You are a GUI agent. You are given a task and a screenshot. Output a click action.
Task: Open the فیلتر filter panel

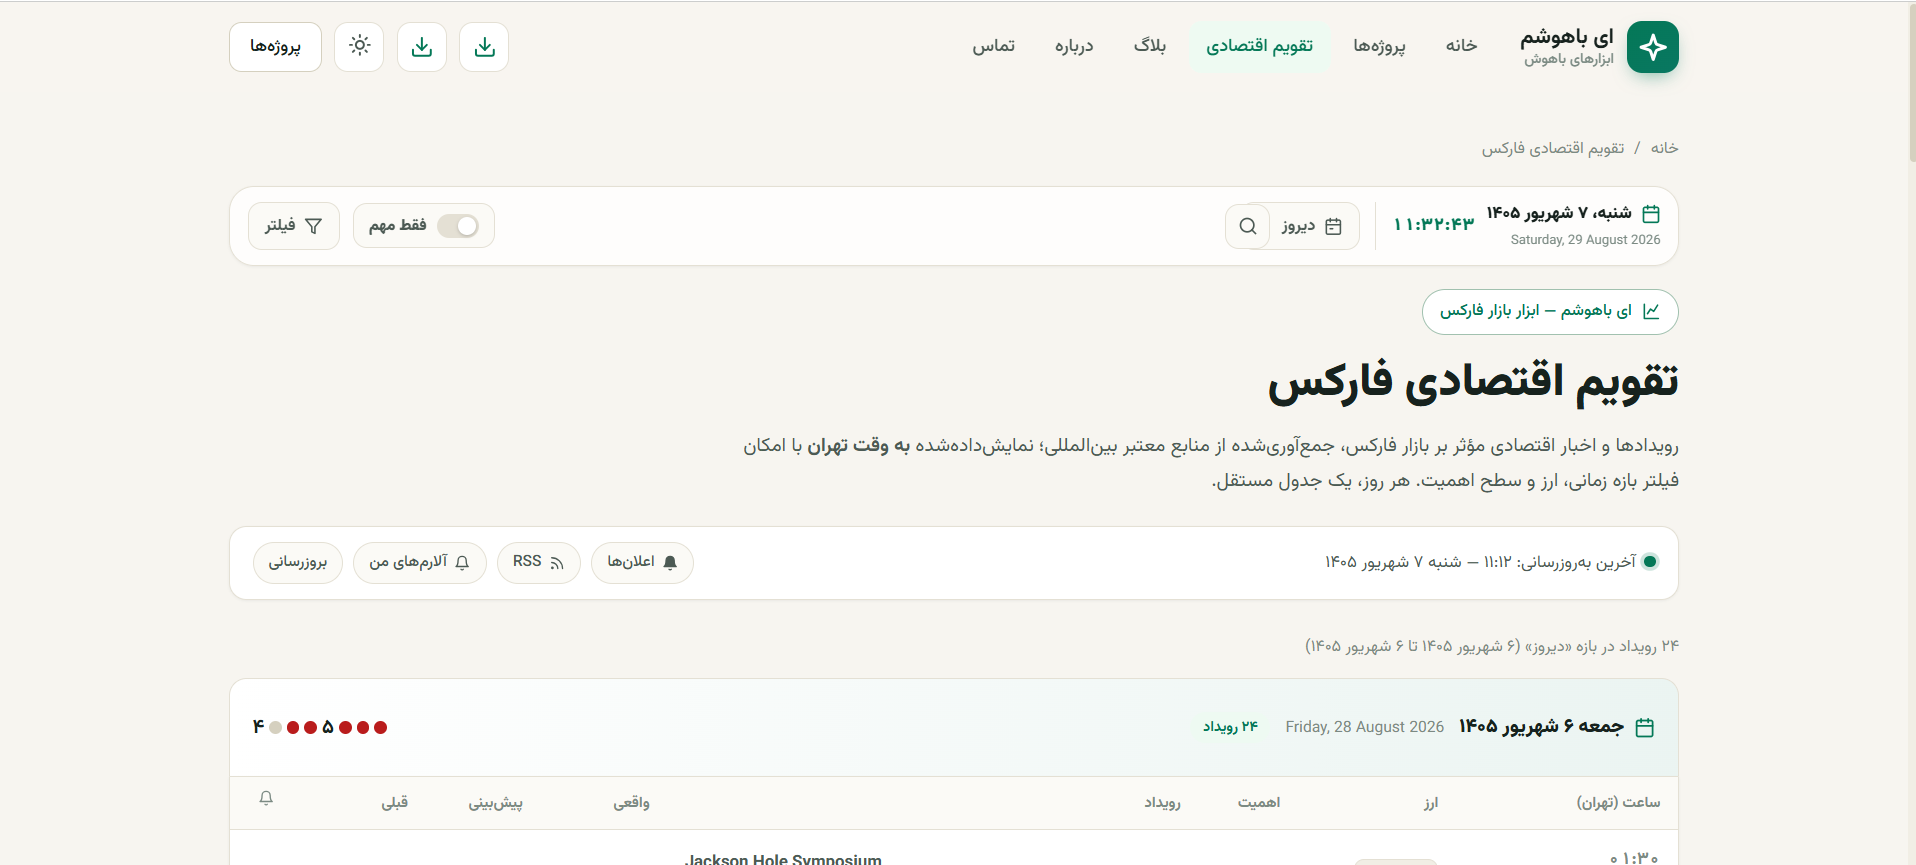[294, 226]
